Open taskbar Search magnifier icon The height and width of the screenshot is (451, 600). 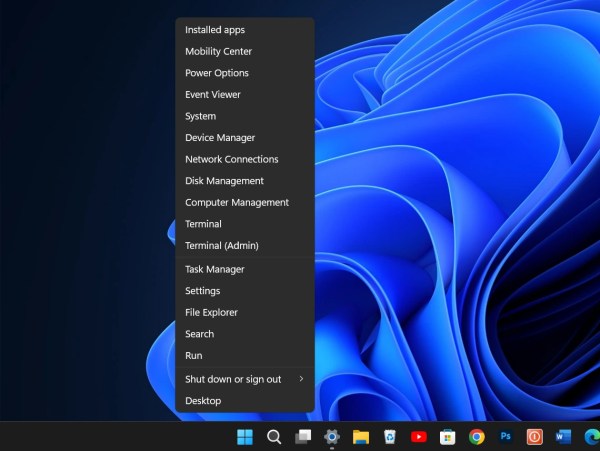pyautogui.click(x=274, y=437)
